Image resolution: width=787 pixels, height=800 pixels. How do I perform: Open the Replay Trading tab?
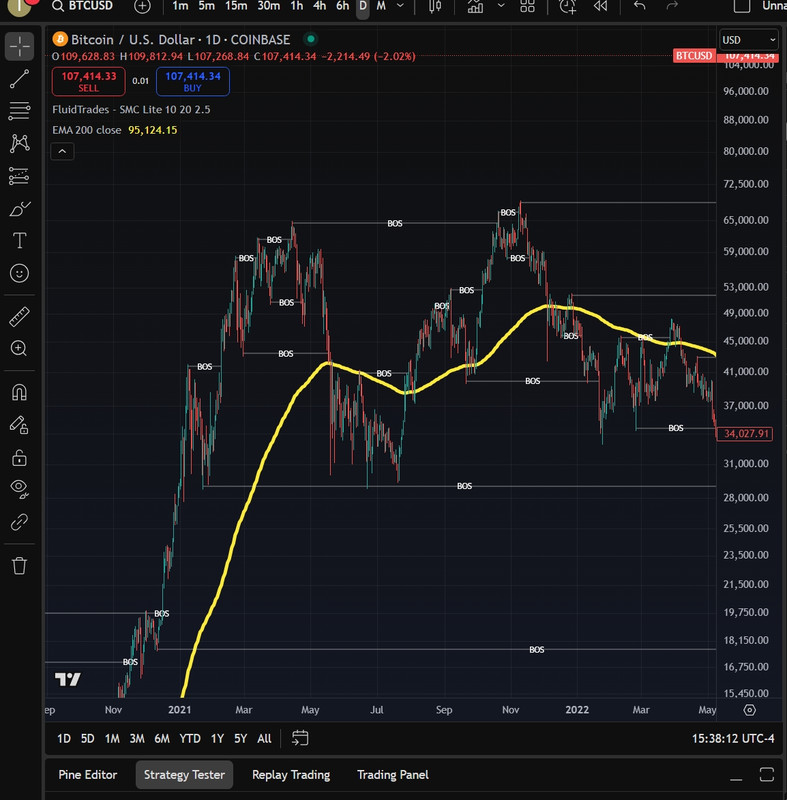click(291, 774)
